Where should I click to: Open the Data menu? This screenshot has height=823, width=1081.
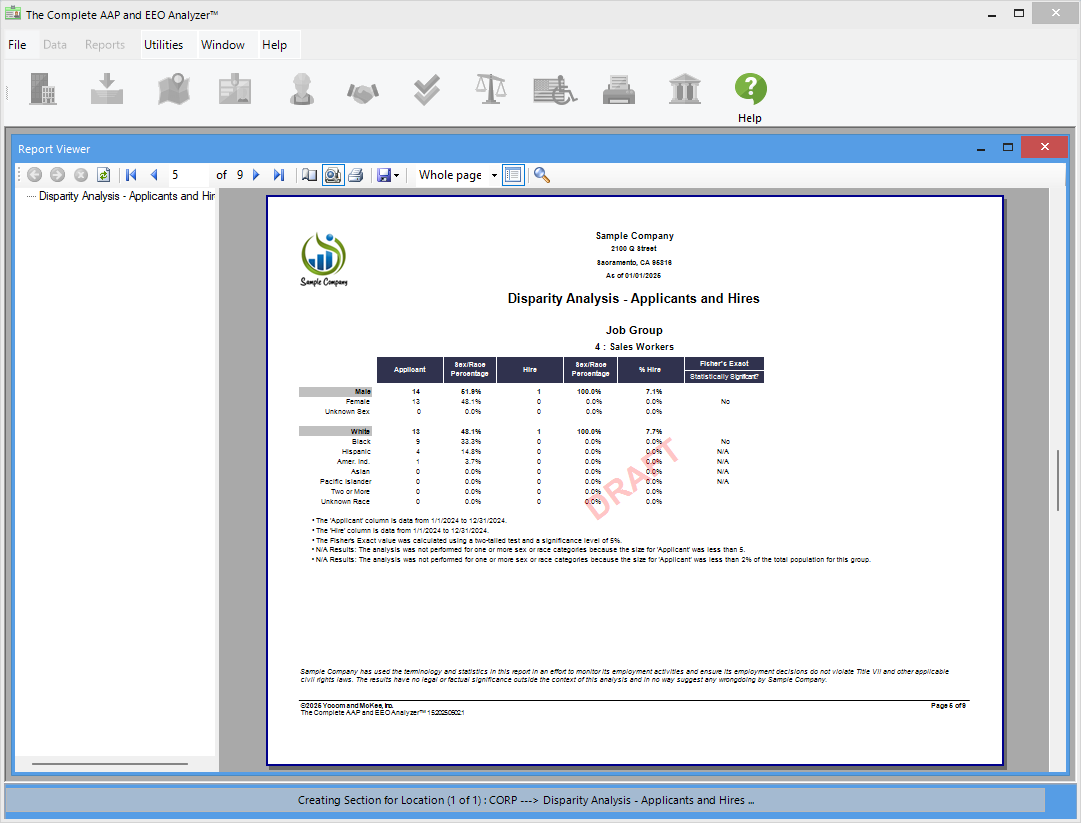(x=55, y=45)
